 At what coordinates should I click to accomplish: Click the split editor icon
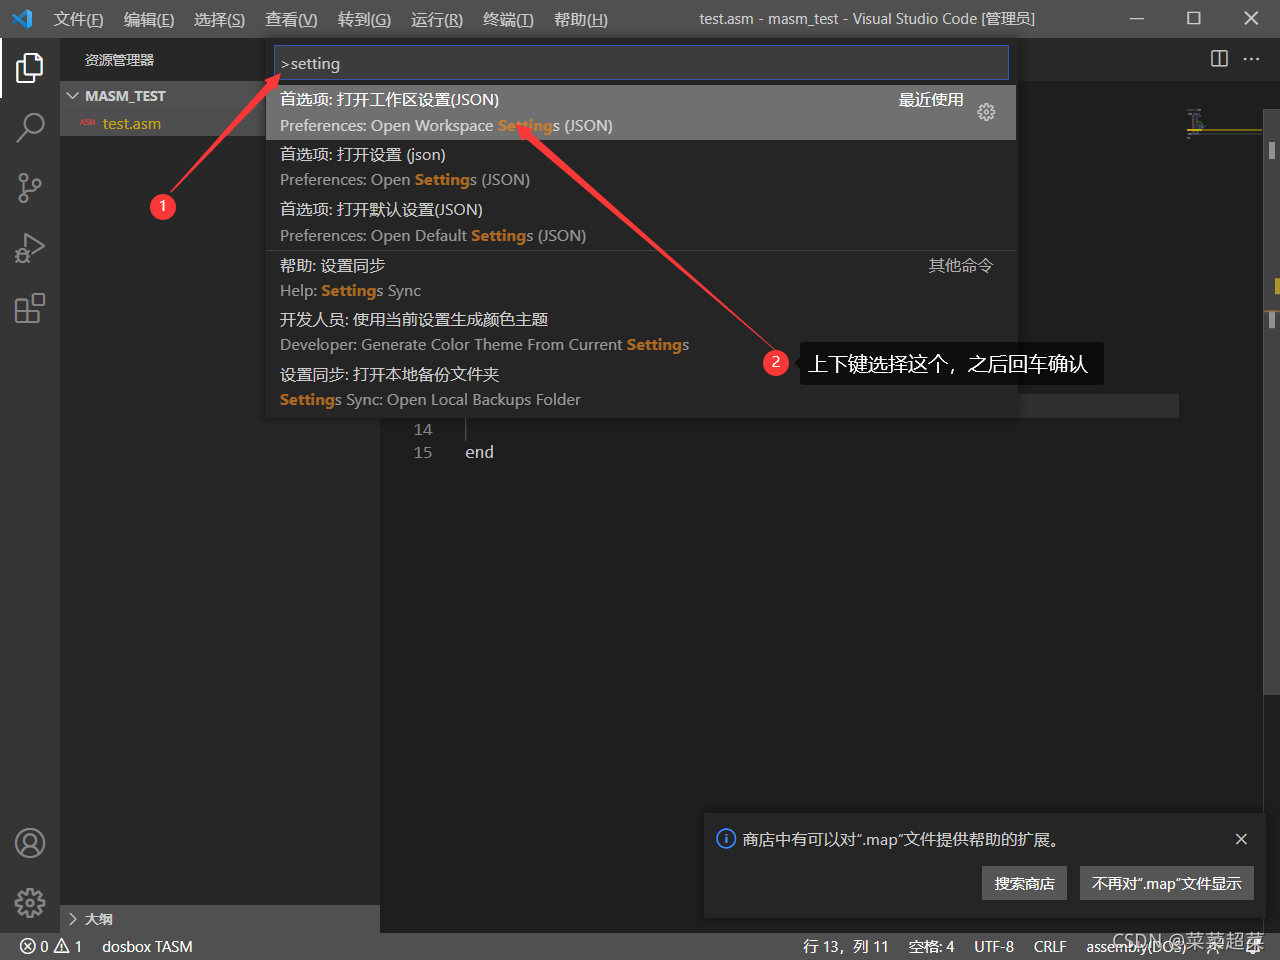tap(1219, 59)
